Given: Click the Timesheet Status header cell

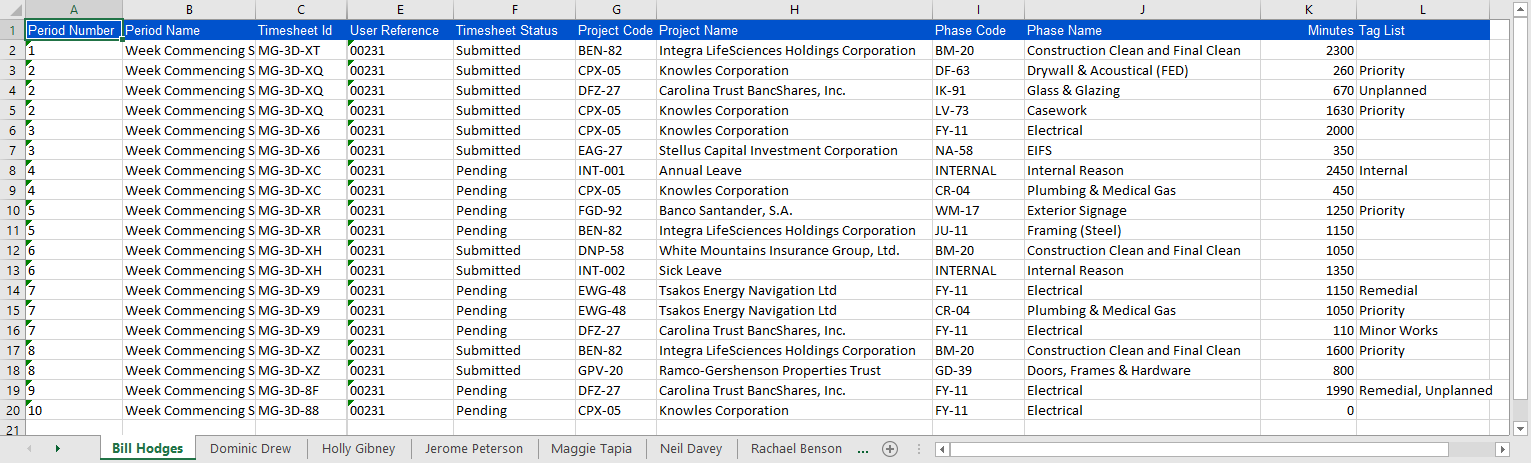Looking at the screenshot, I should 514,30.
